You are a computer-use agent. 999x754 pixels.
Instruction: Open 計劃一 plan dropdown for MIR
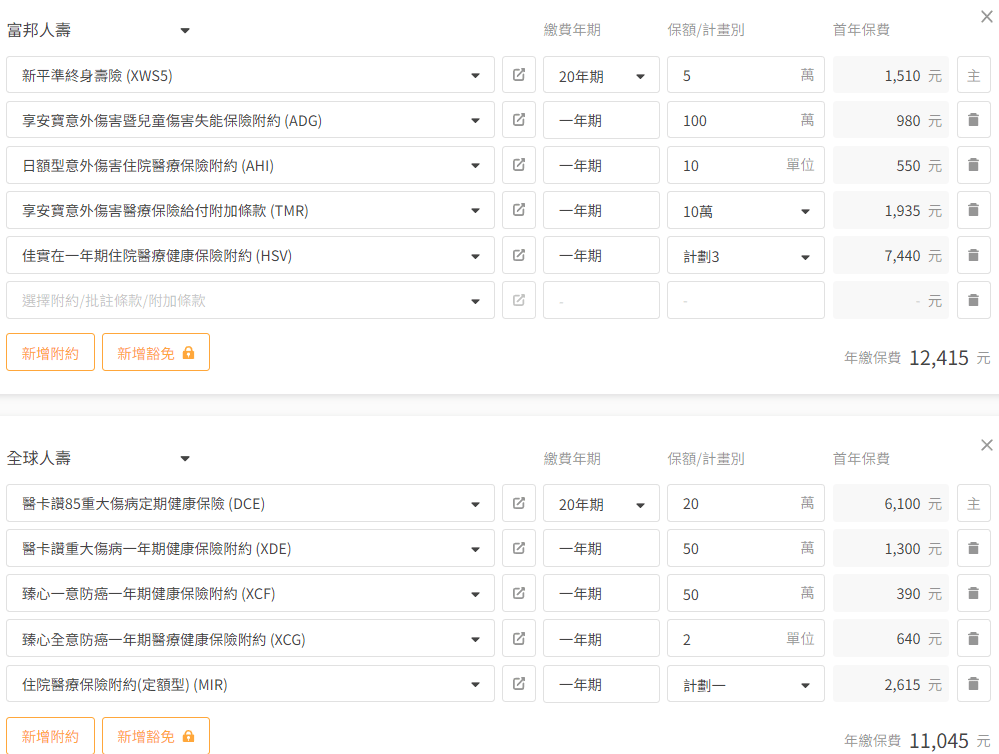[x=745, y=685]
